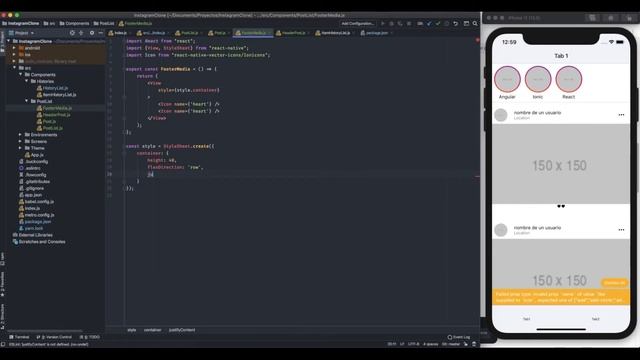Collapse the PostList folder

(x=27, y=101)
